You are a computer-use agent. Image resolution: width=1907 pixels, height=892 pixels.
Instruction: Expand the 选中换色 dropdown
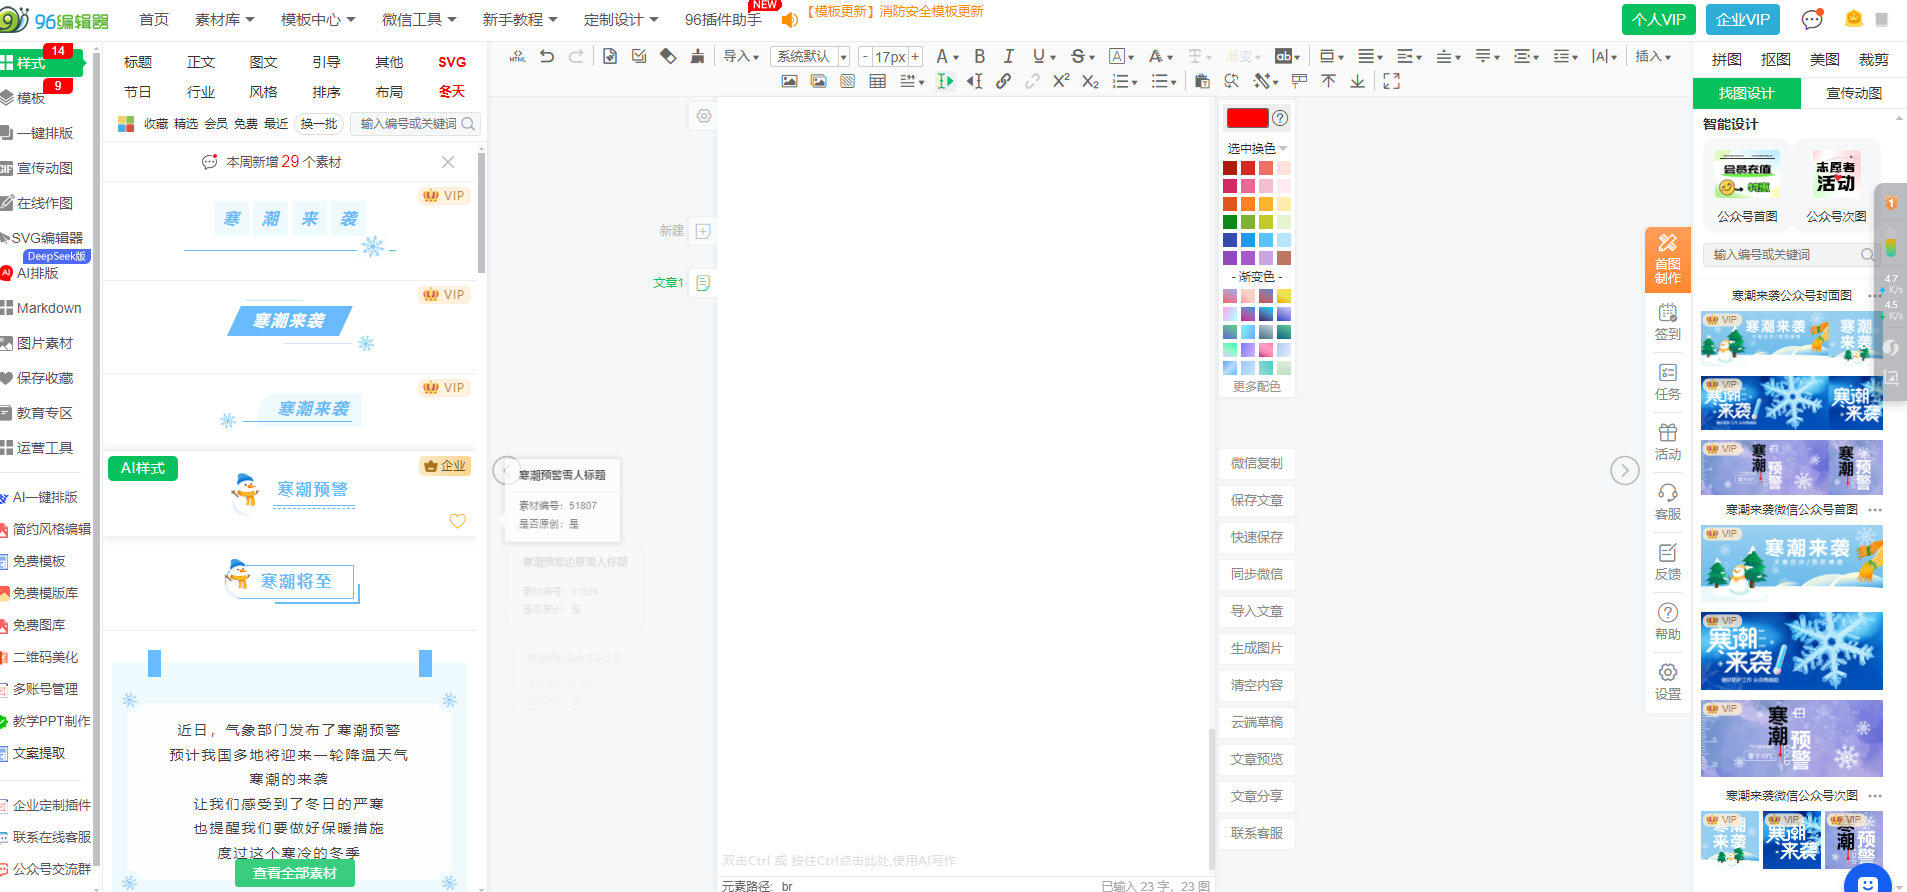click(x=1257, y=148)
